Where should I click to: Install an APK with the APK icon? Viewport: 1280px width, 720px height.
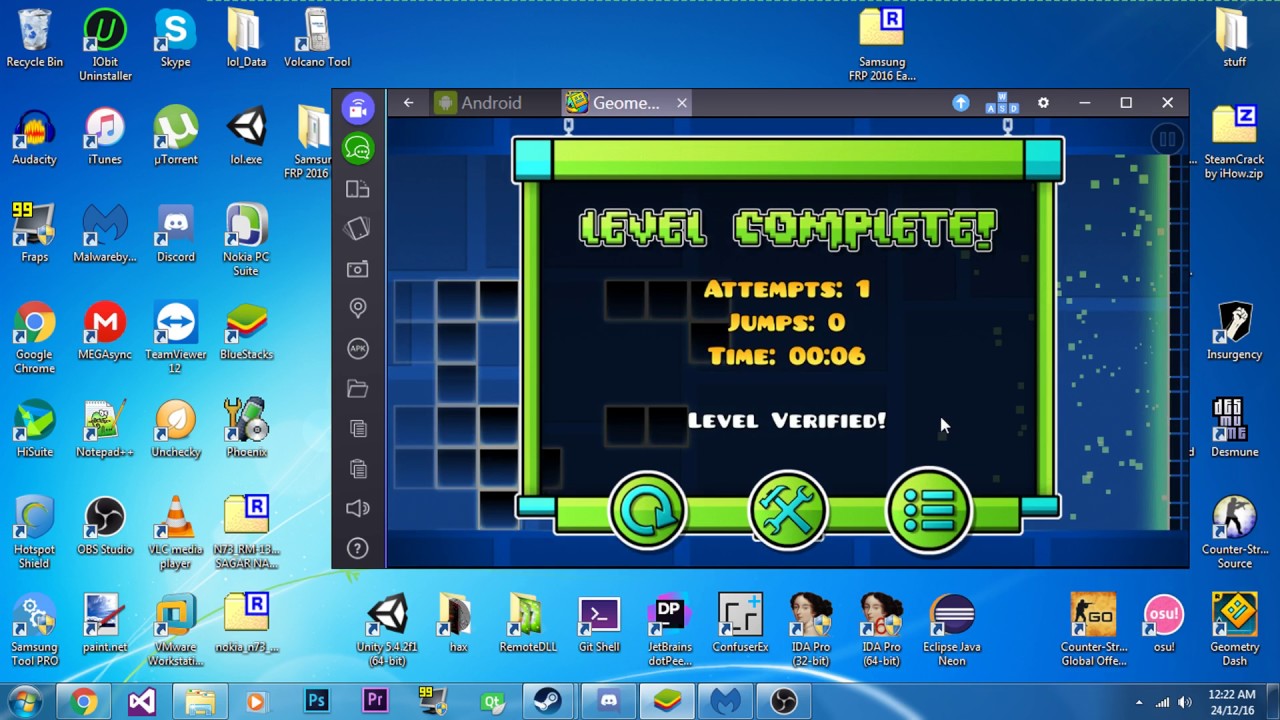point(358,348)
